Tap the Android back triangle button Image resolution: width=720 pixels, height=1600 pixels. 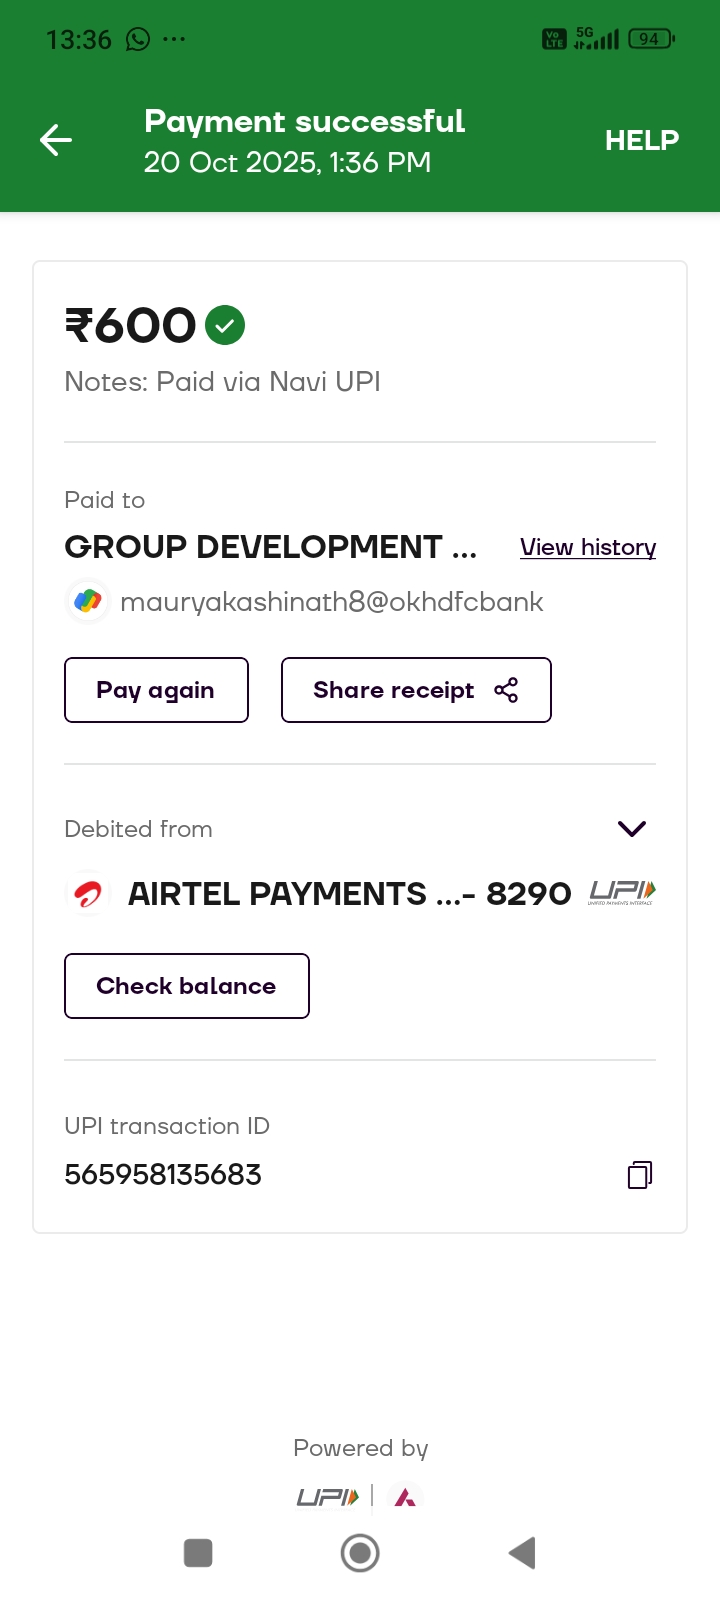[x=522, y=1553]
